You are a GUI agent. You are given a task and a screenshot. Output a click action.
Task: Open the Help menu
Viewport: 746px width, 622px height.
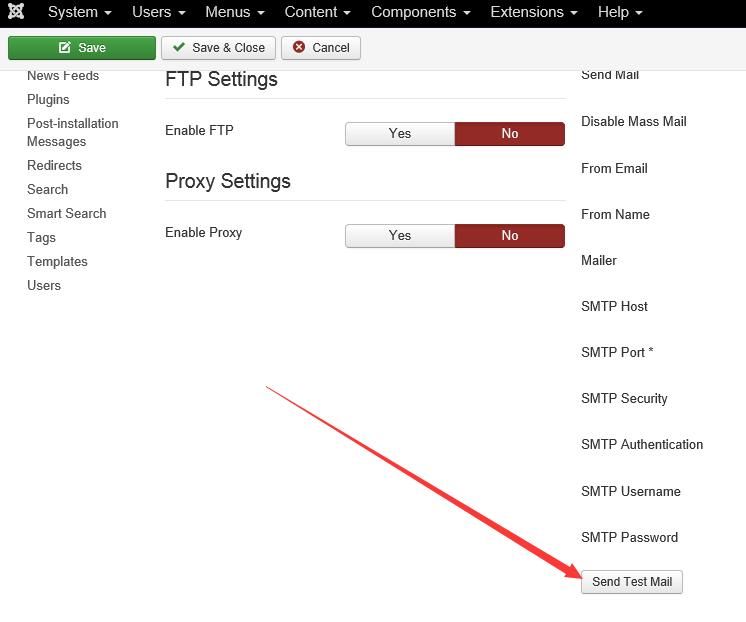click(x=620, y=12)
